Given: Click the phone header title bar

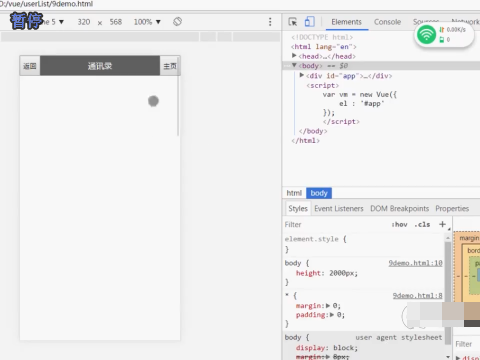Looking at the screenshot, I should (x=100, y=66).
